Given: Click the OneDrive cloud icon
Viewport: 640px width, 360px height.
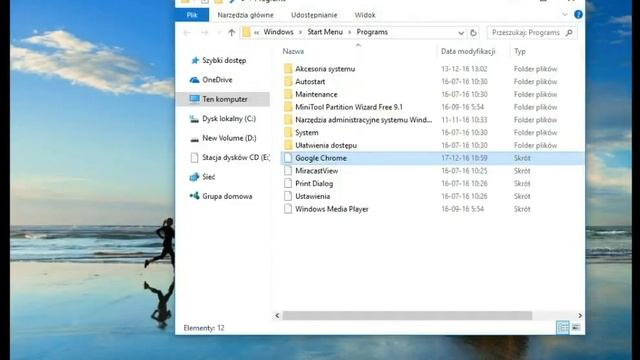Looking at the screenshot, I should pos(194,80).
